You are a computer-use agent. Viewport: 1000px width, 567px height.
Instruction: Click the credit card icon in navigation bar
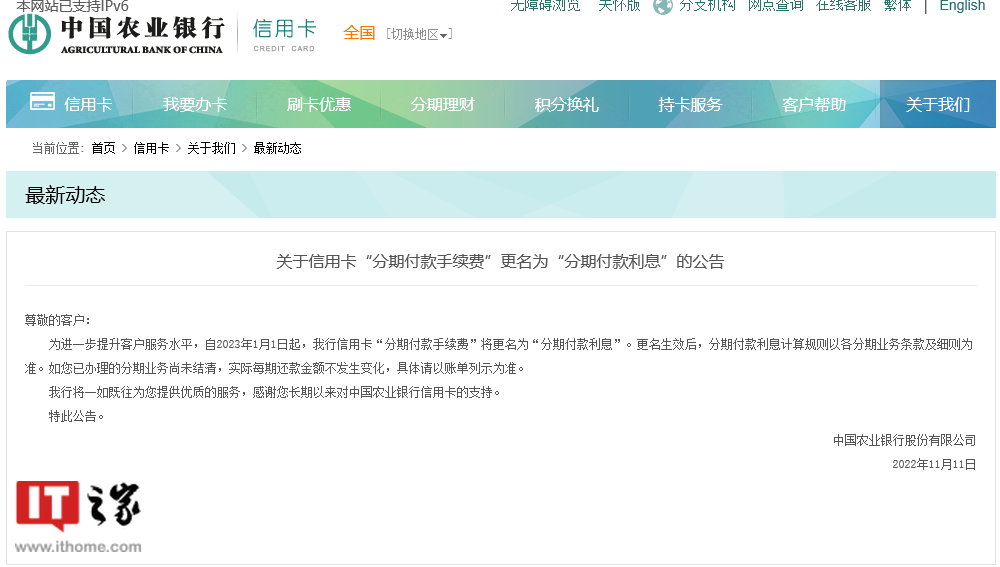tap(42, 101)
